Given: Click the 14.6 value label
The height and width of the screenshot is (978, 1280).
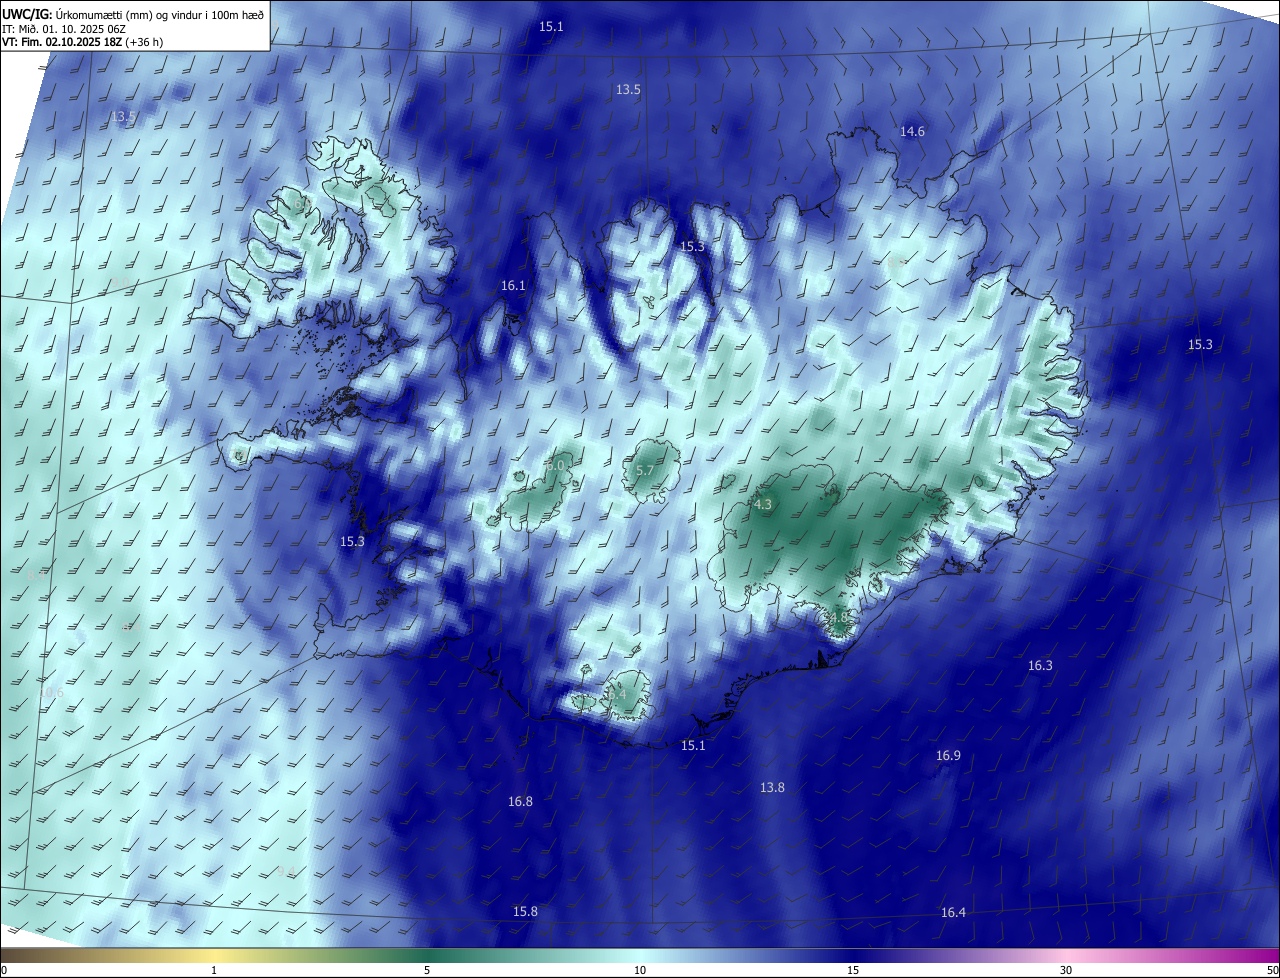Looking at the screenshot, I should point(912,132).
